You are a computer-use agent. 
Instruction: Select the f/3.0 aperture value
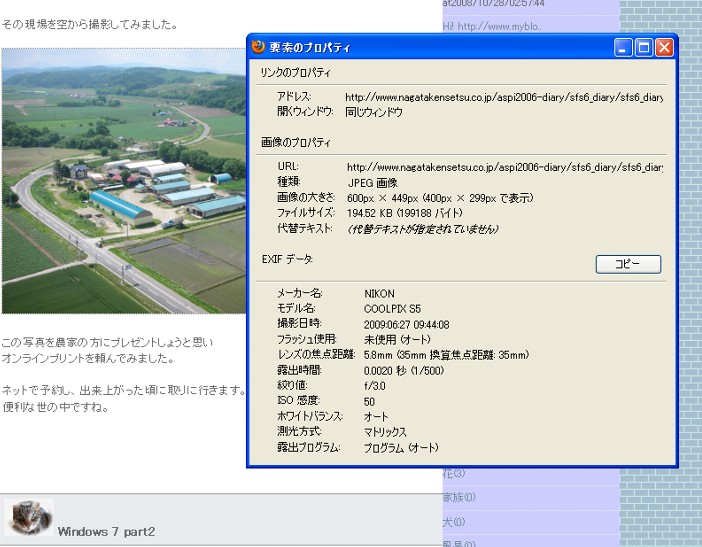click(375, 386)
